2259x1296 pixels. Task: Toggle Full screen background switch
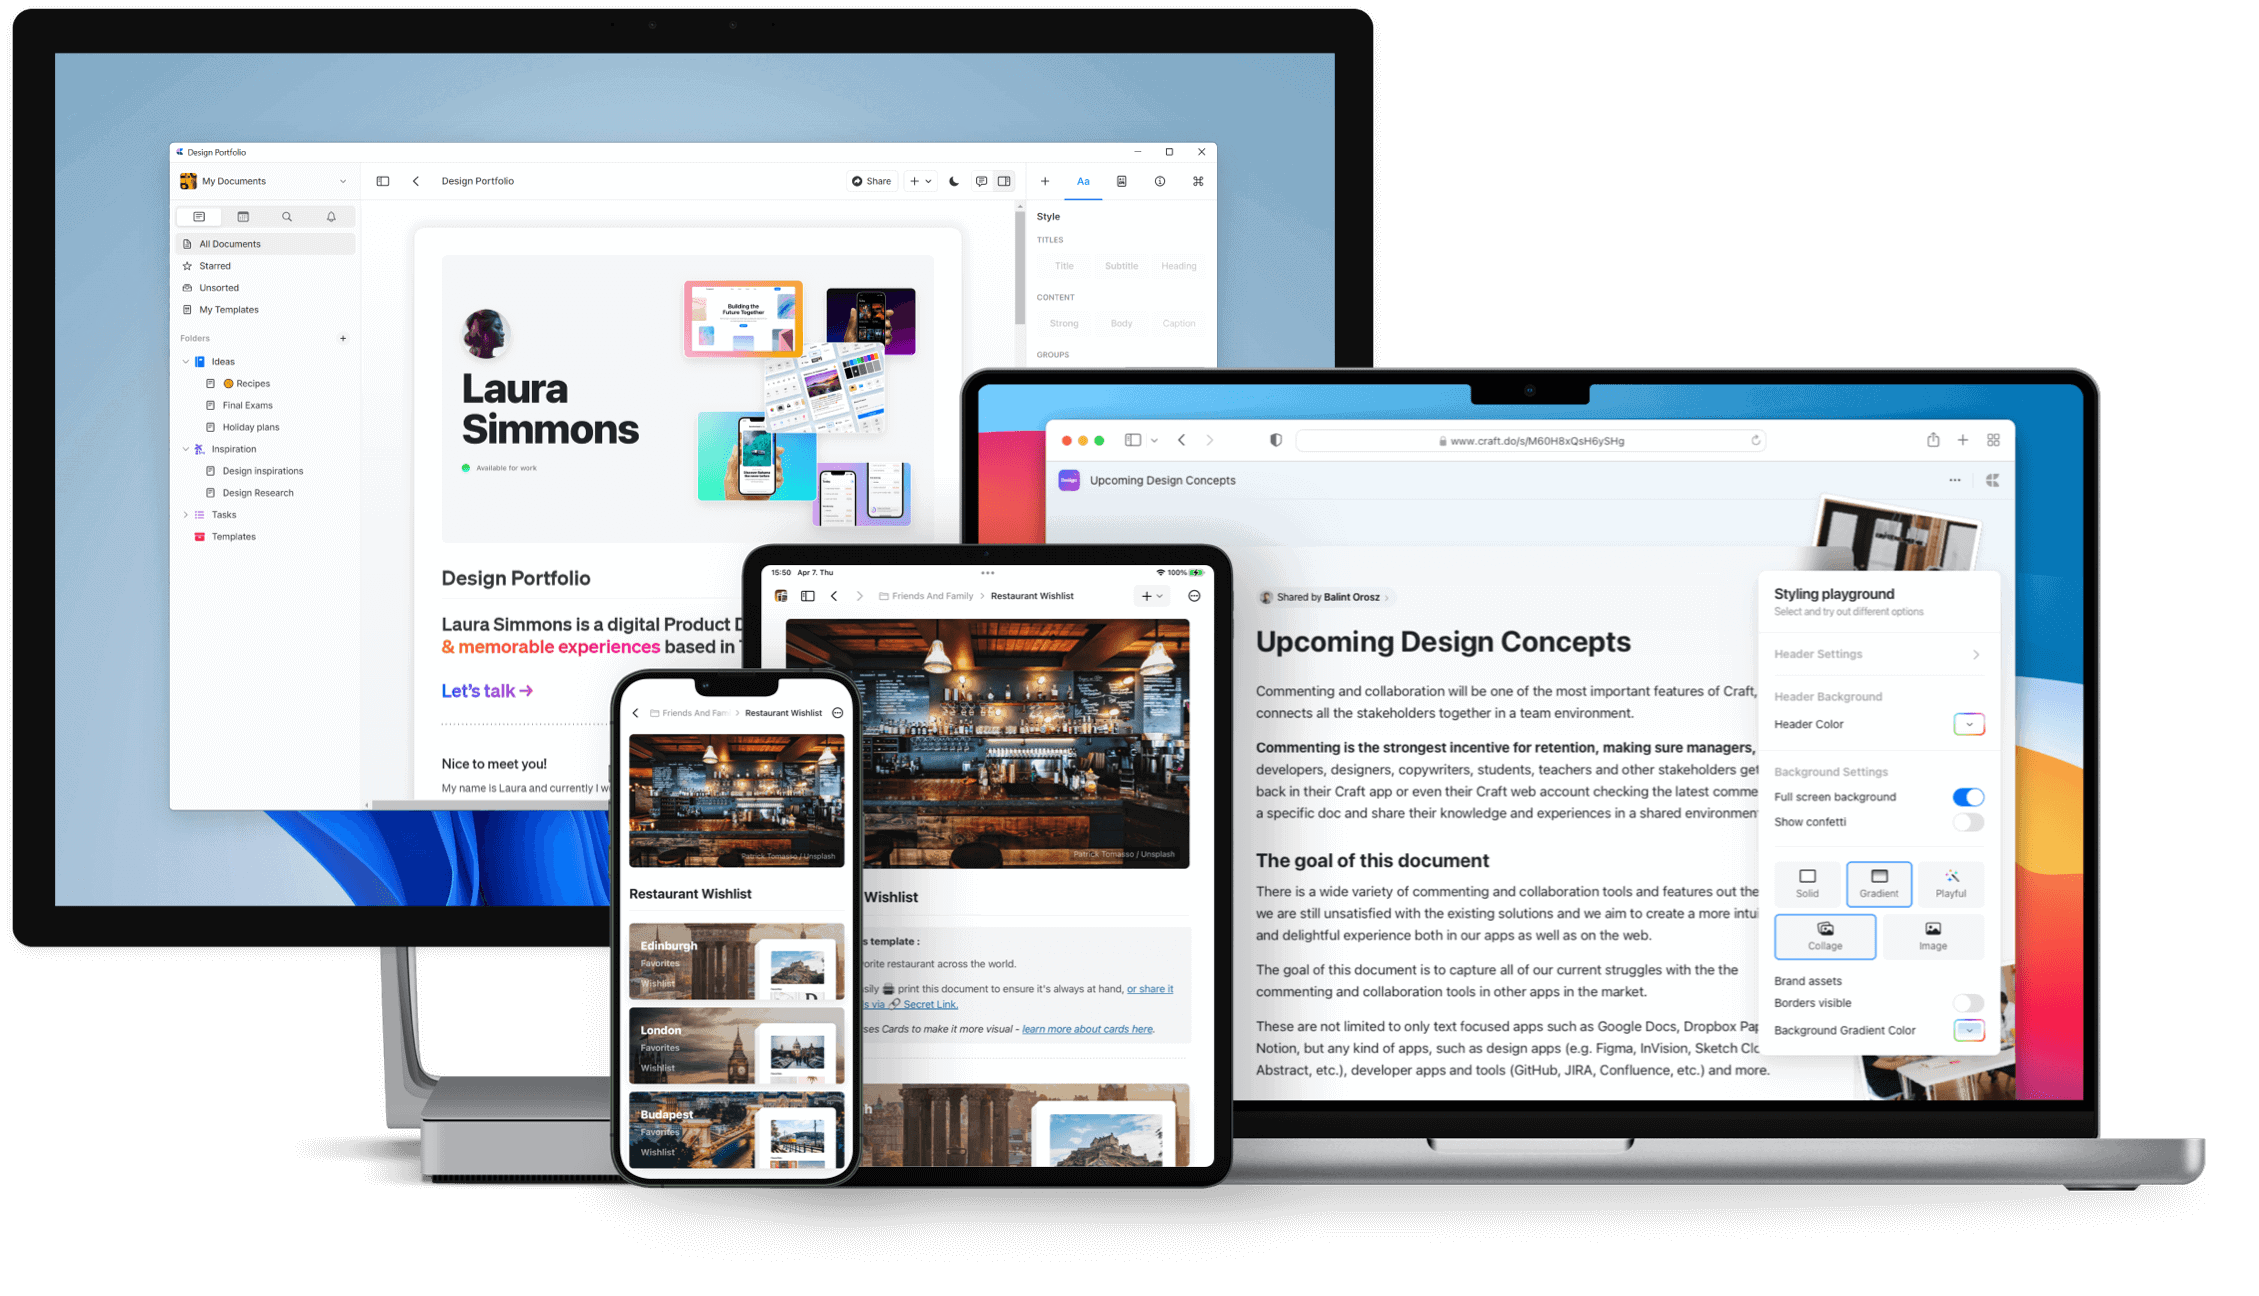[x=1970, y=798]
